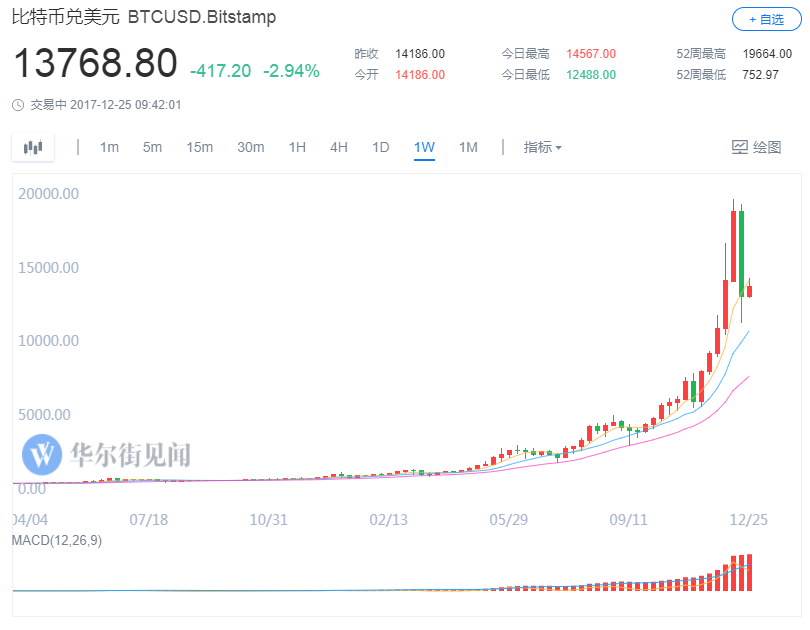Click the clock icon beside trading time
Image resolution: width=810 pixels, height=630 pixels.
coord(18,105)
